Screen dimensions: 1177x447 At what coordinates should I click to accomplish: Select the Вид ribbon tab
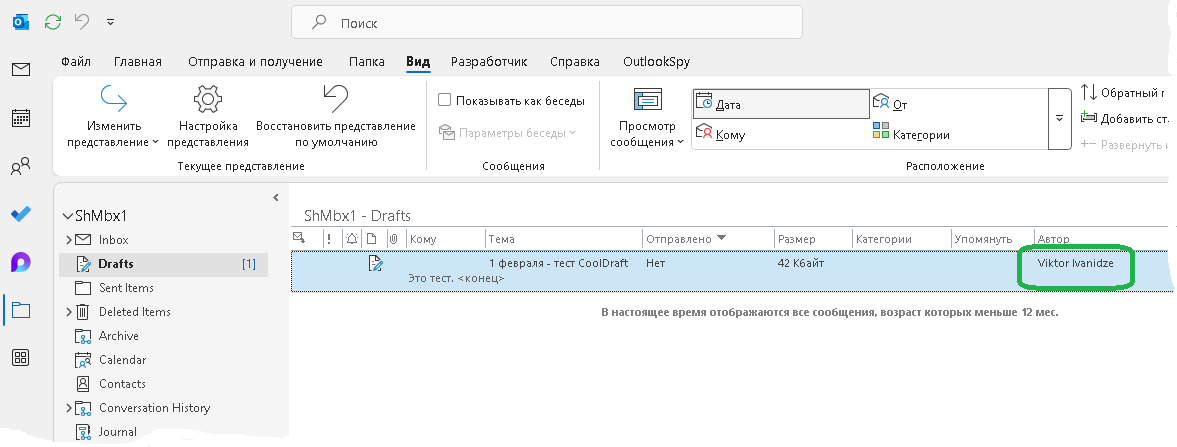click(418, 62)
